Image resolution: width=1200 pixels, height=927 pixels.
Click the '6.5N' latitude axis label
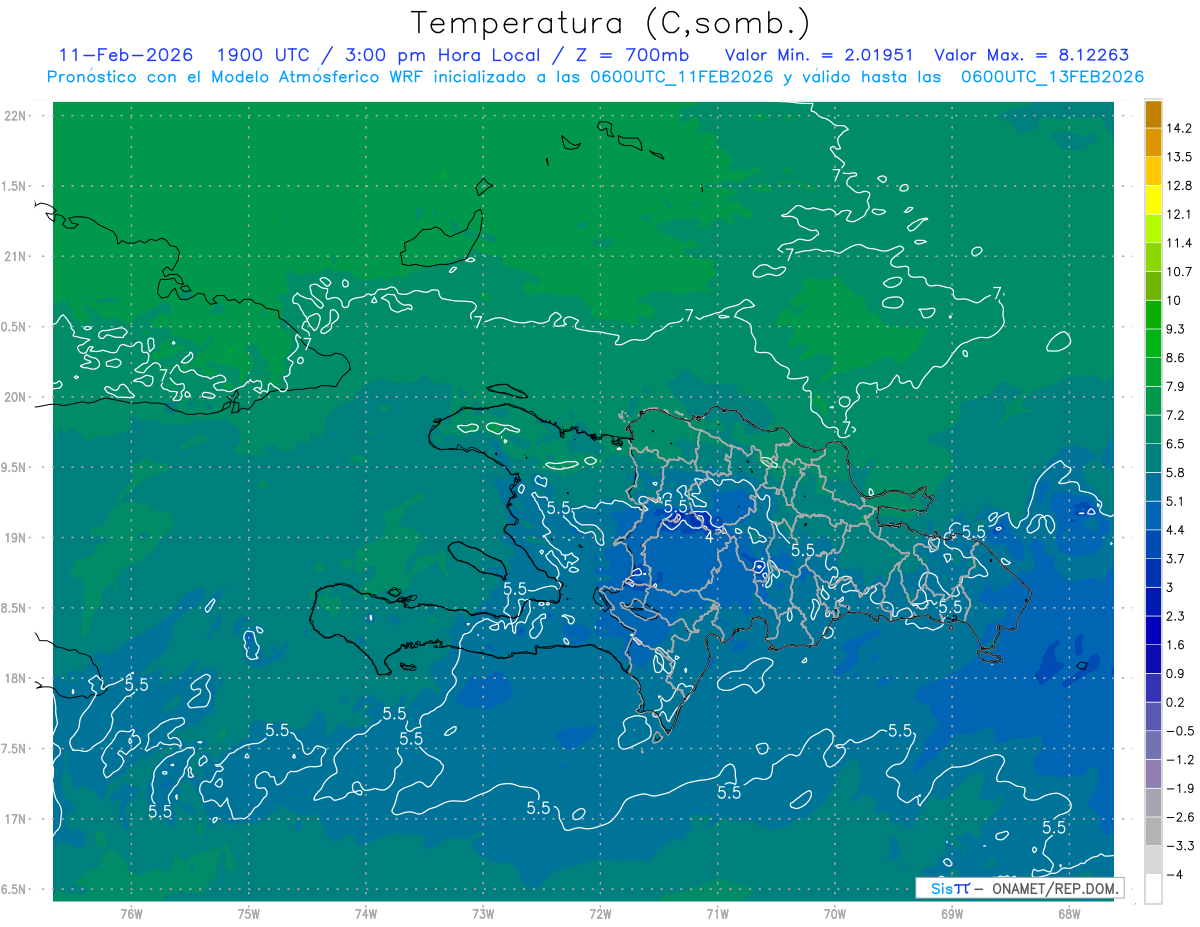pos(14,890)
